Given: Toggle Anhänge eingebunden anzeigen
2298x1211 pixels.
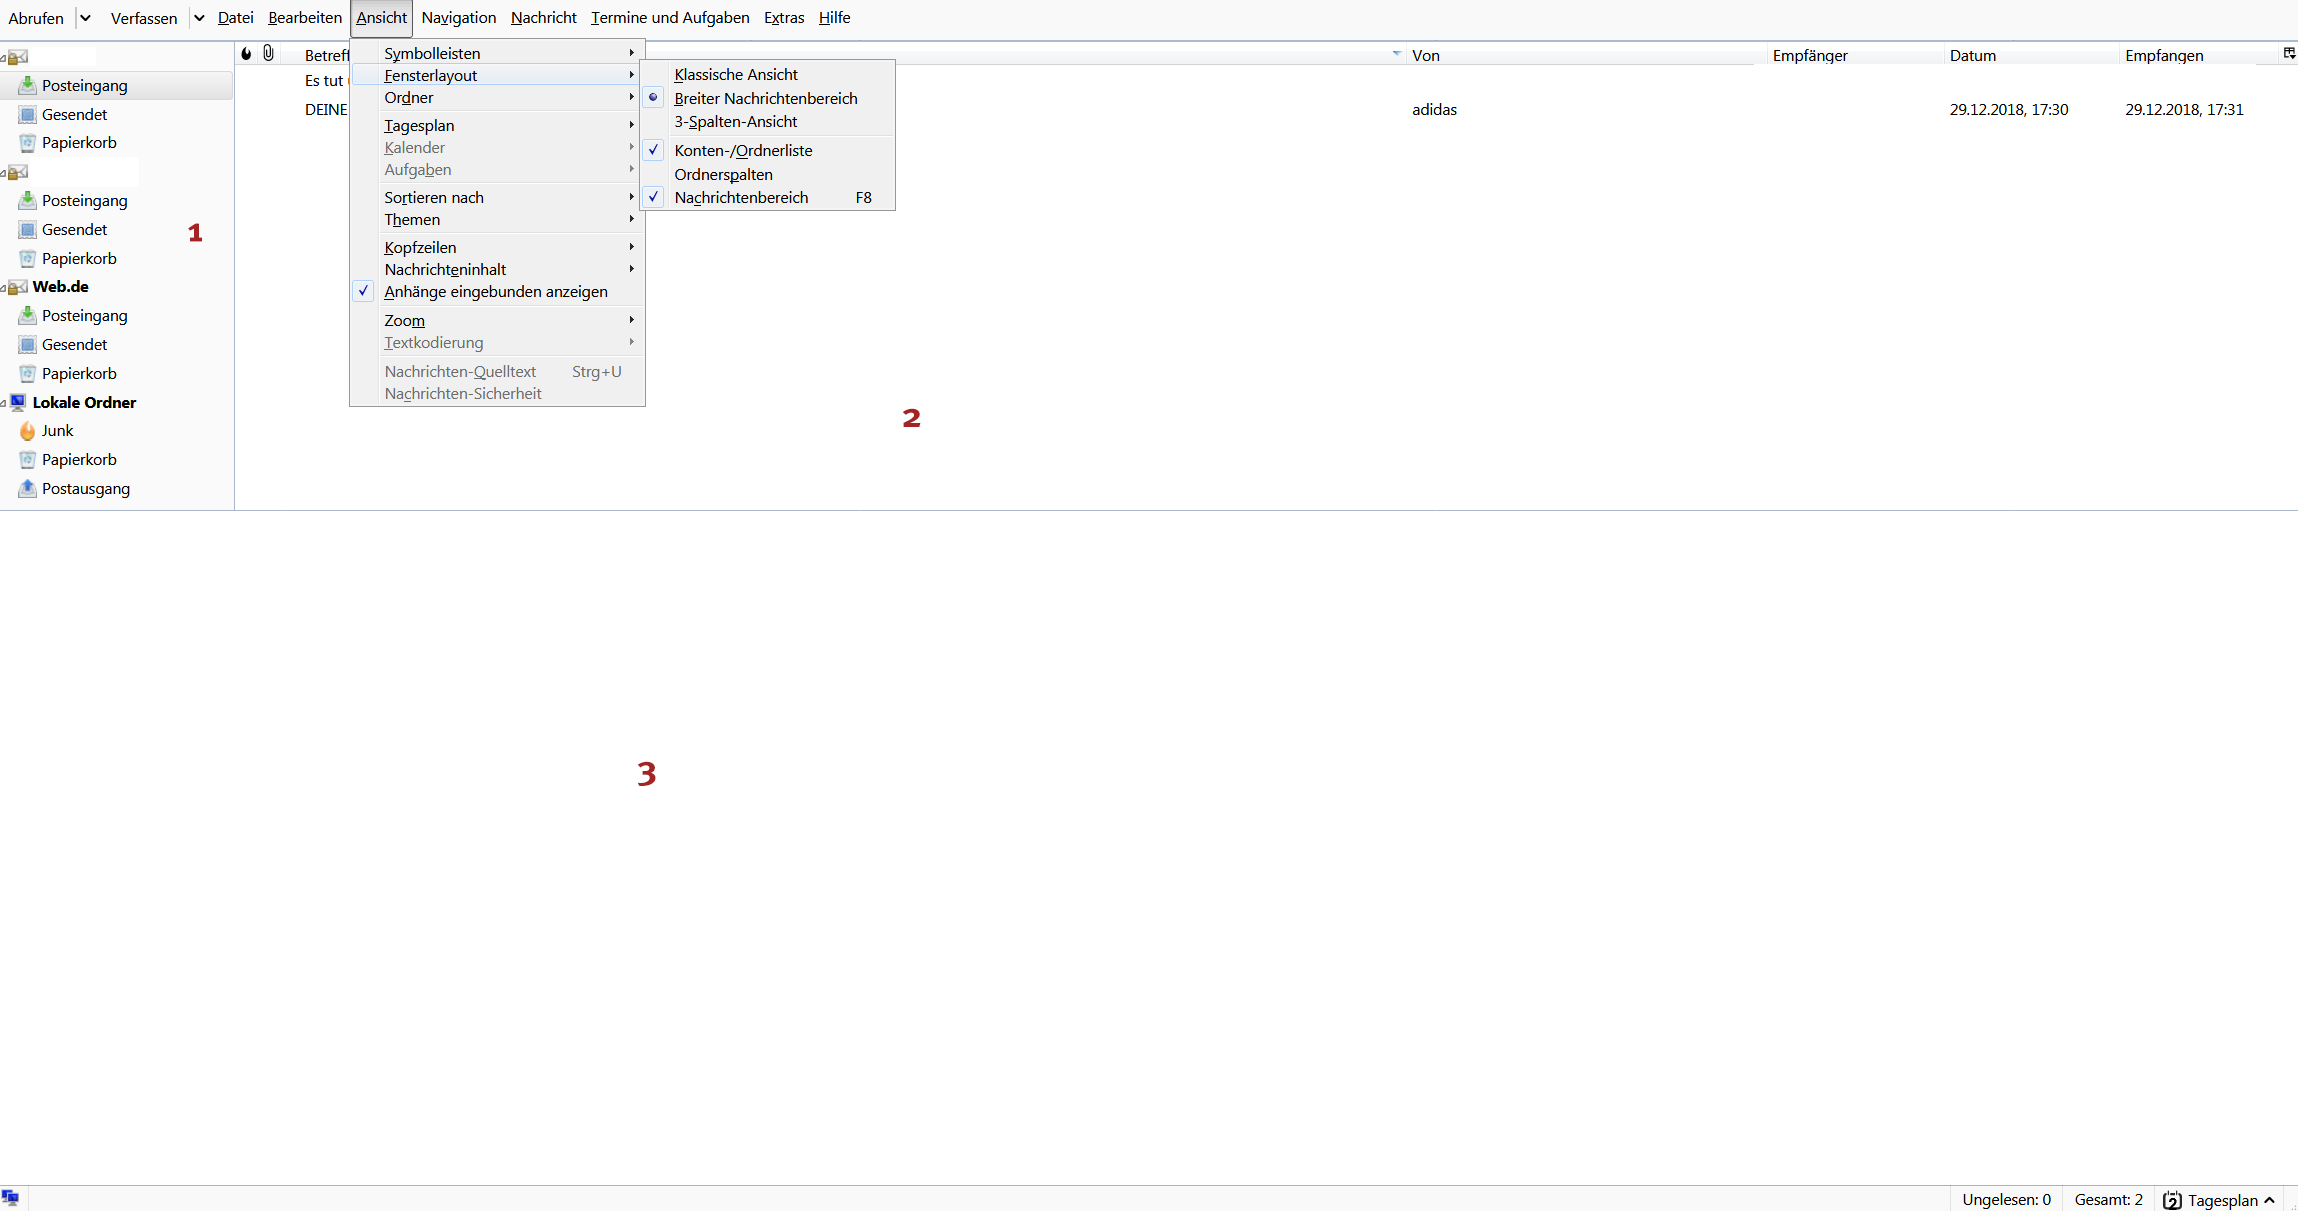Looking at the screenshot, I should tap(495, 292).
